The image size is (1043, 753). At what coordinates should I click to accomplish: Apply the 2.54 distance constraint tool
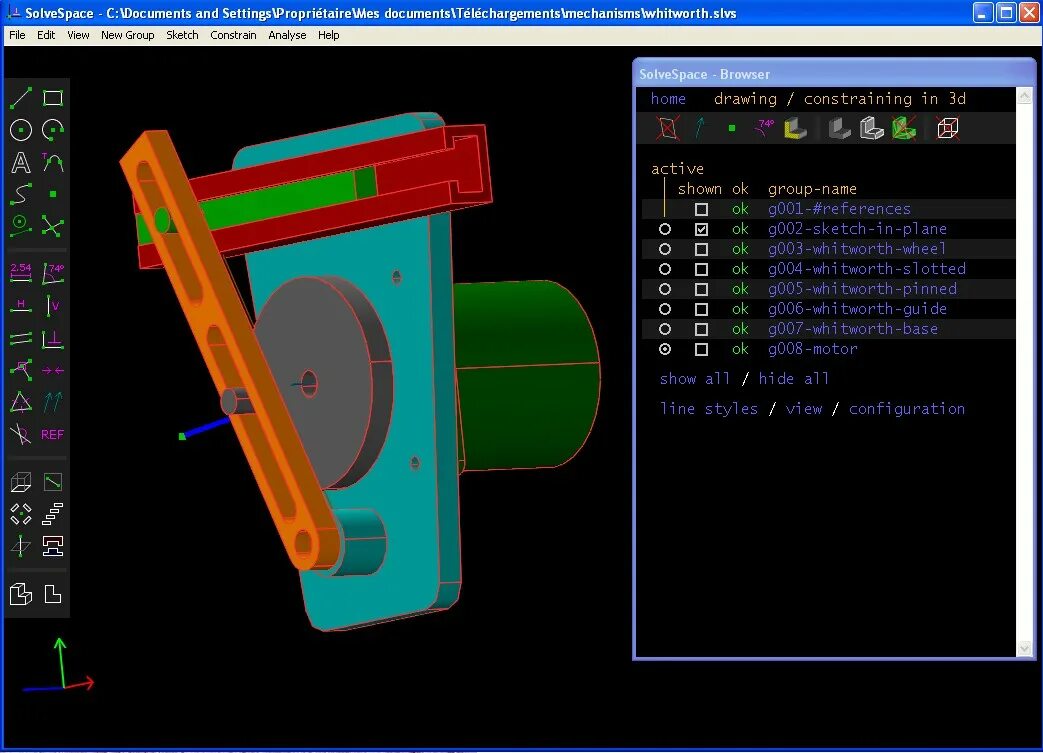point(21,272)
